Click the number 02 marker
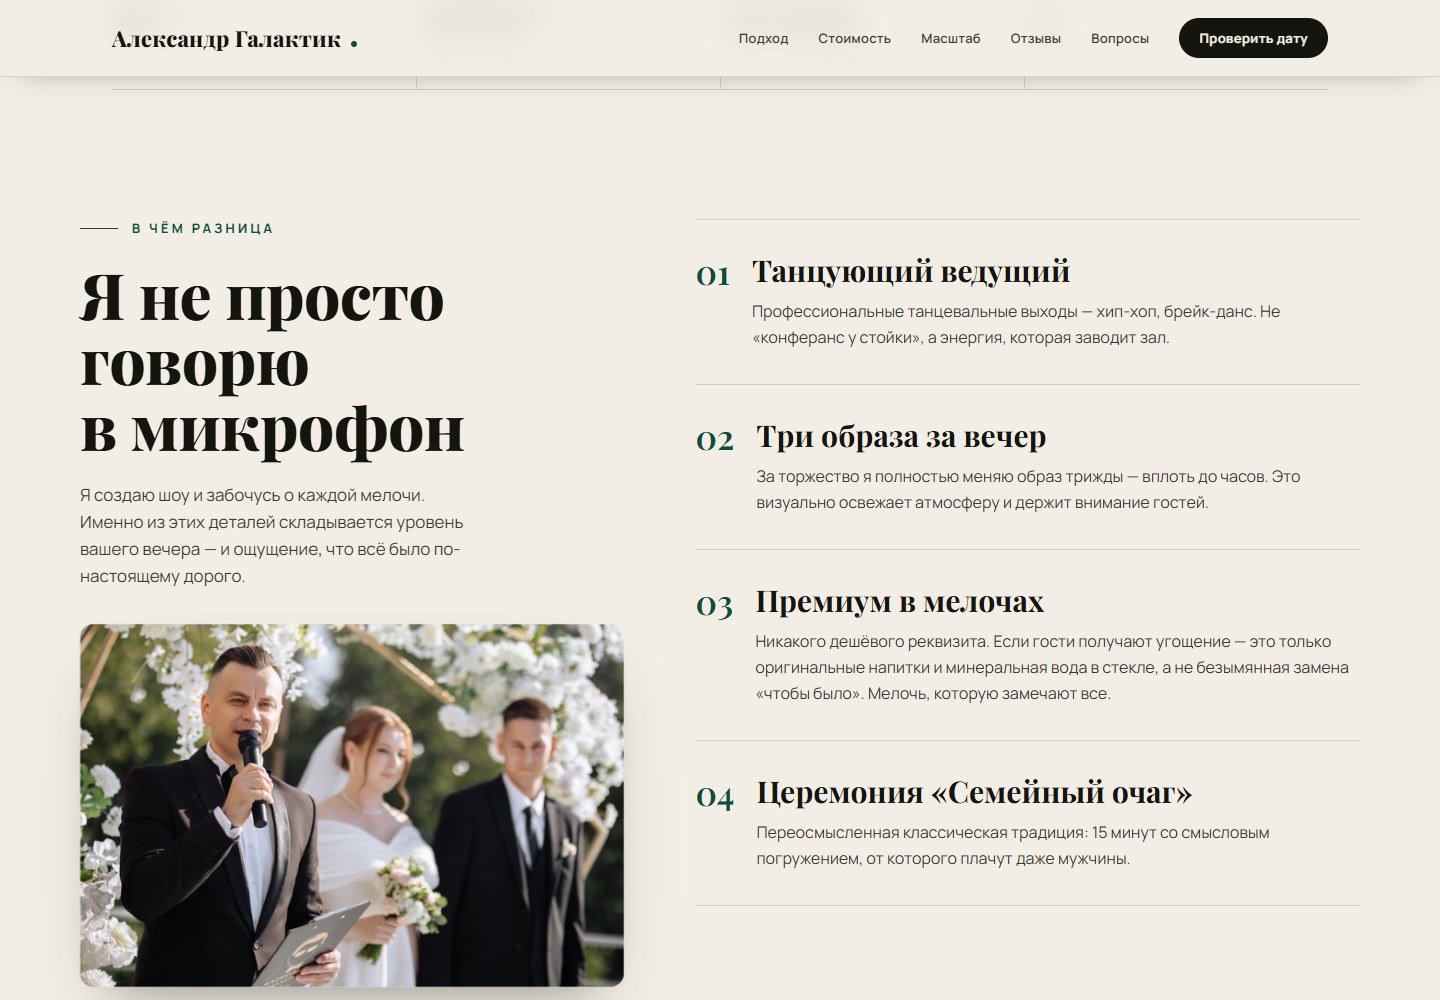This screenshot has height=1000, width=1440. coord(715,440)
